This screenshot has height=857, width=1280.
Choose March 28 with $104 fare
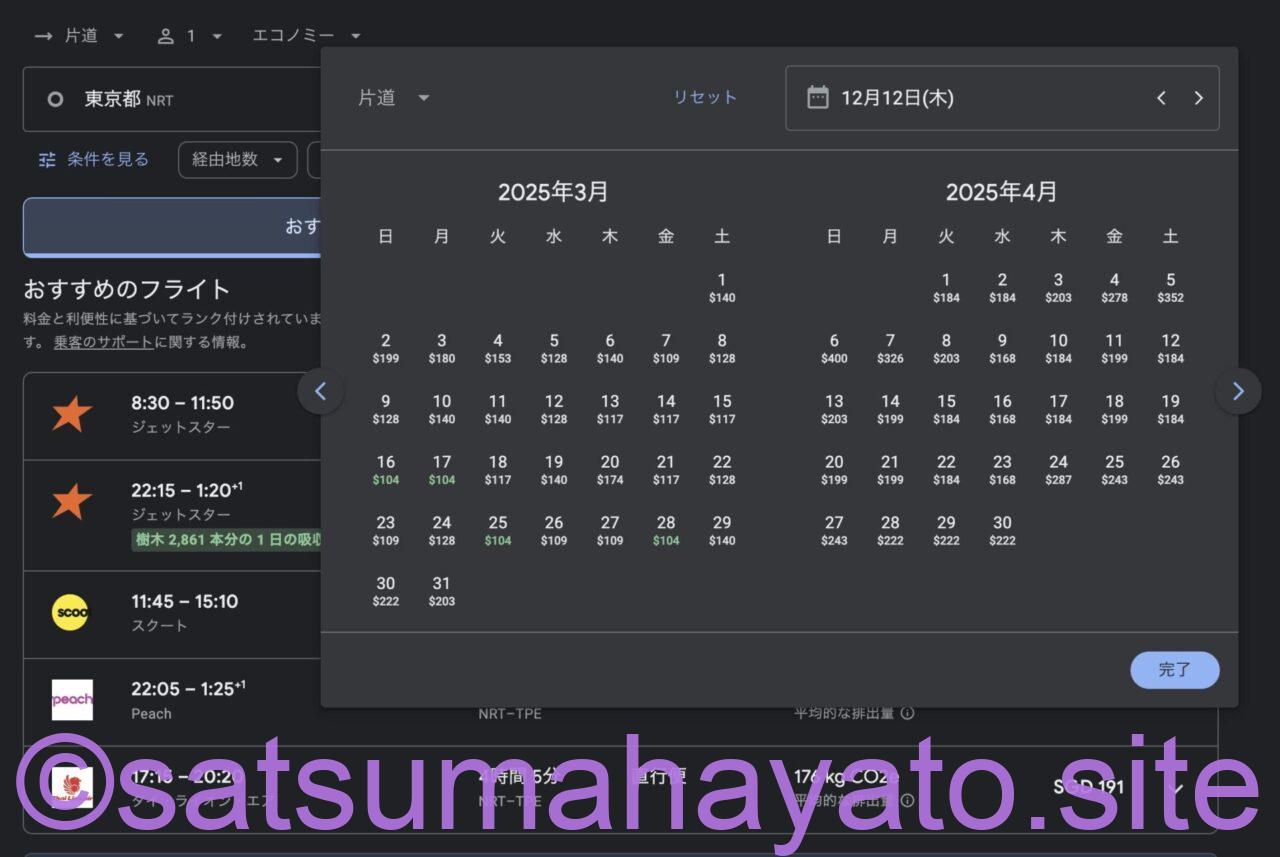(666, 530)
